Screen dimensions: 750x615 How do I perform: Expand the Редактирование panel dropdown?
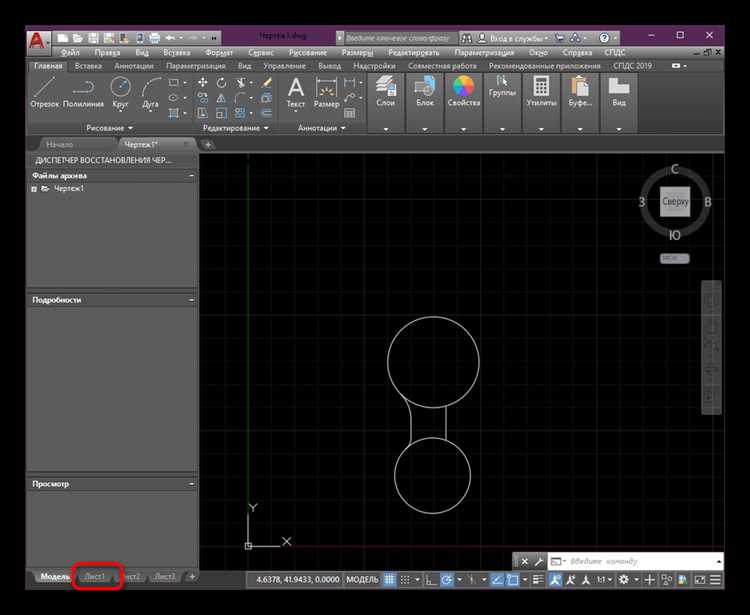[235, 128]
